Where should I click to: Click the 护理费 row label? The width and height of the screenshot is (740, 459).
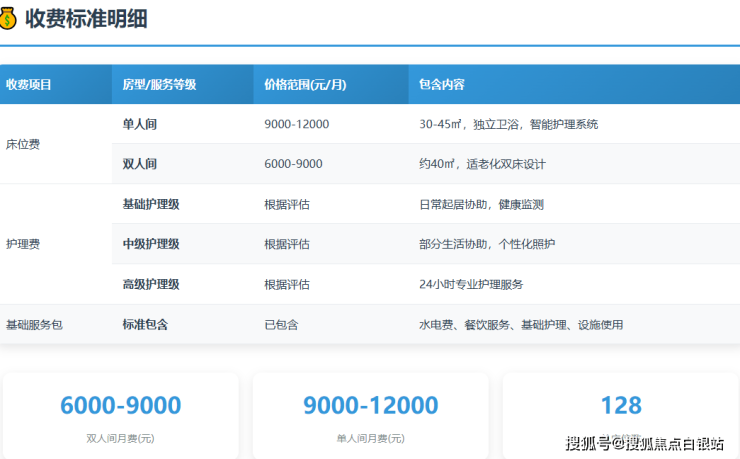point(23,244)
